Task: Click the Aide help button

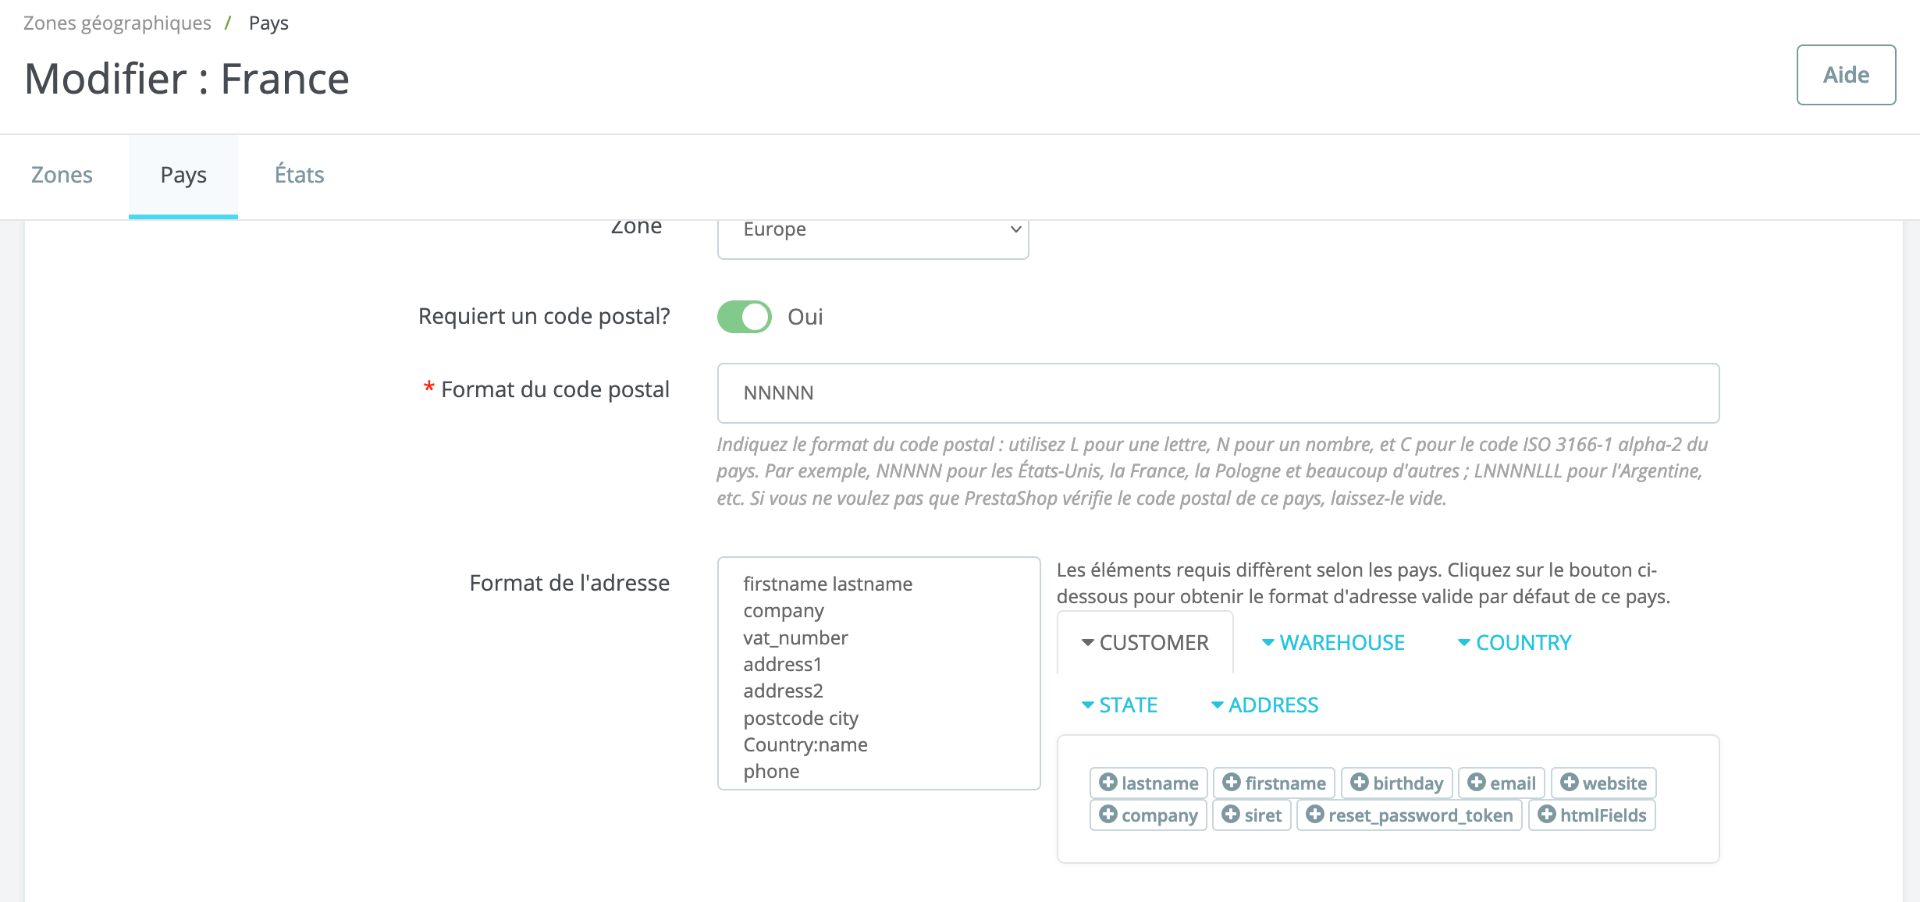Action: [x=1846, y=75]
